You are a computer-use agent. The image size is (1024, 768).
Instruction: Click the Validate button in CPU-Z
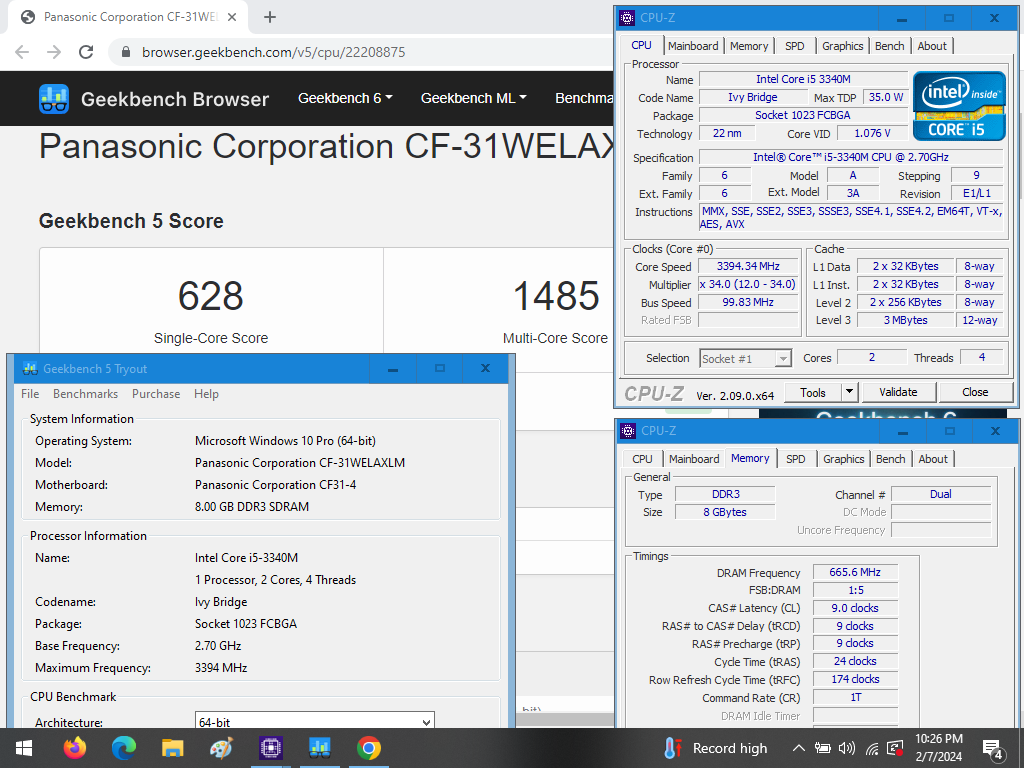tap(899, 392)
